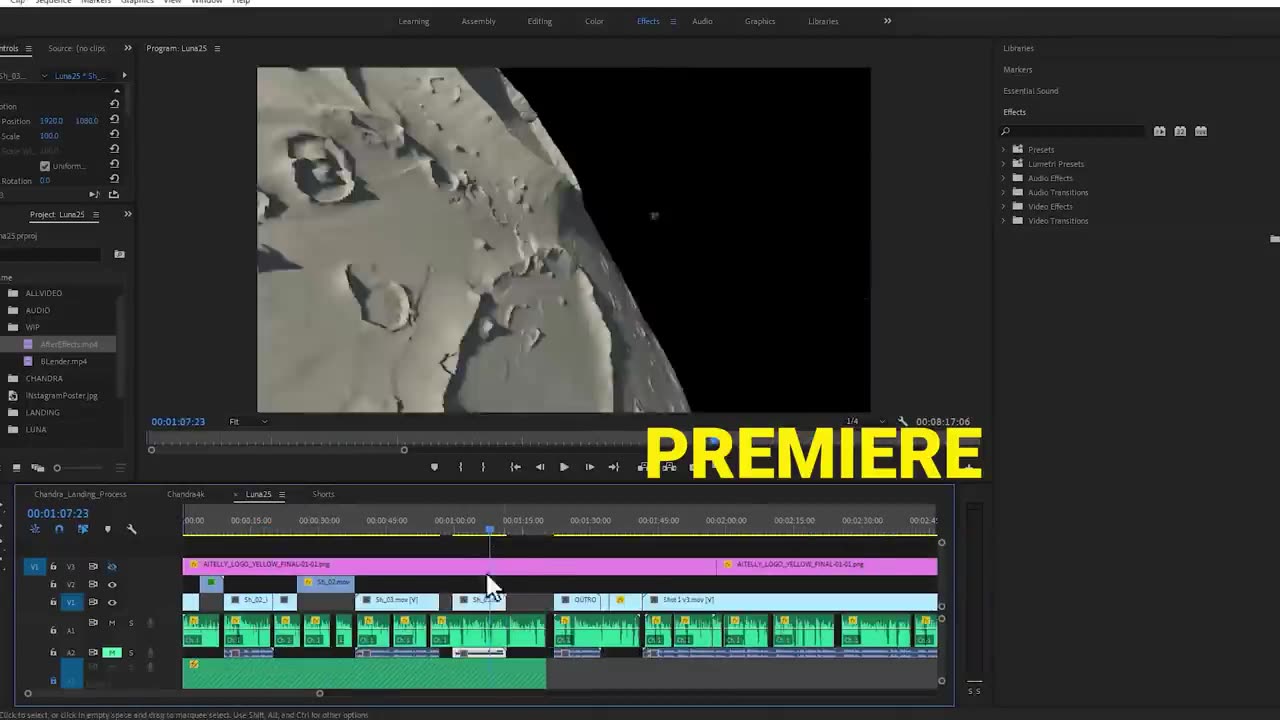1280x720 pixels.
Task: Select INstagramPoster.jpg in Project panel
Action: [x=62, y=395]
